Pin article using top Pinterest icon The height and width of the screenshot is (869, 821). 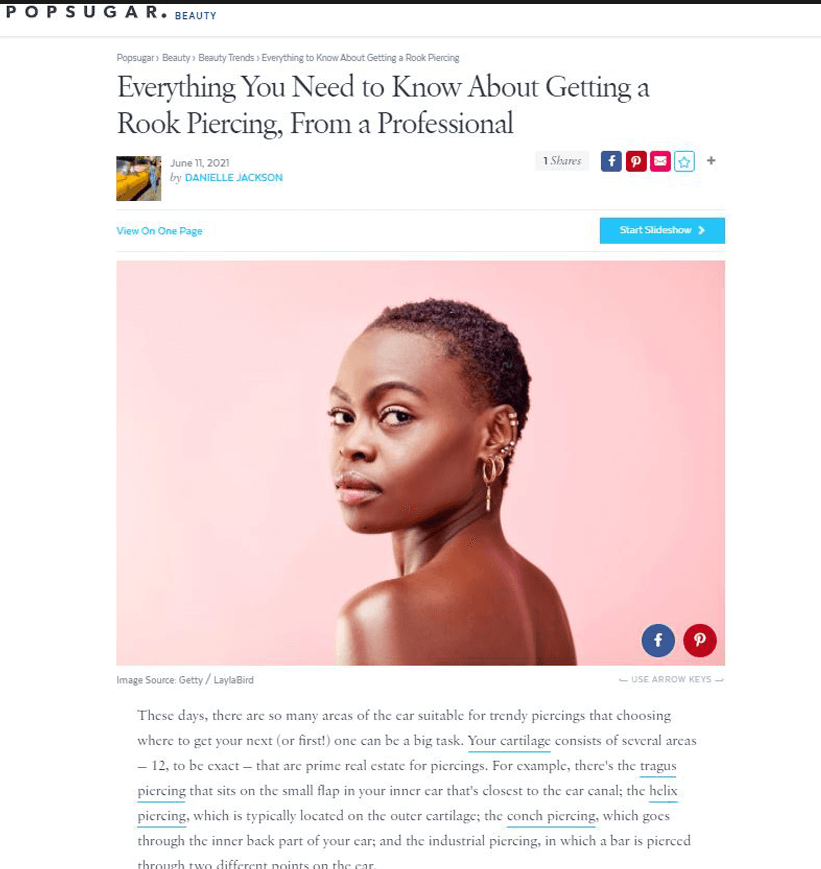click(636, 161)
